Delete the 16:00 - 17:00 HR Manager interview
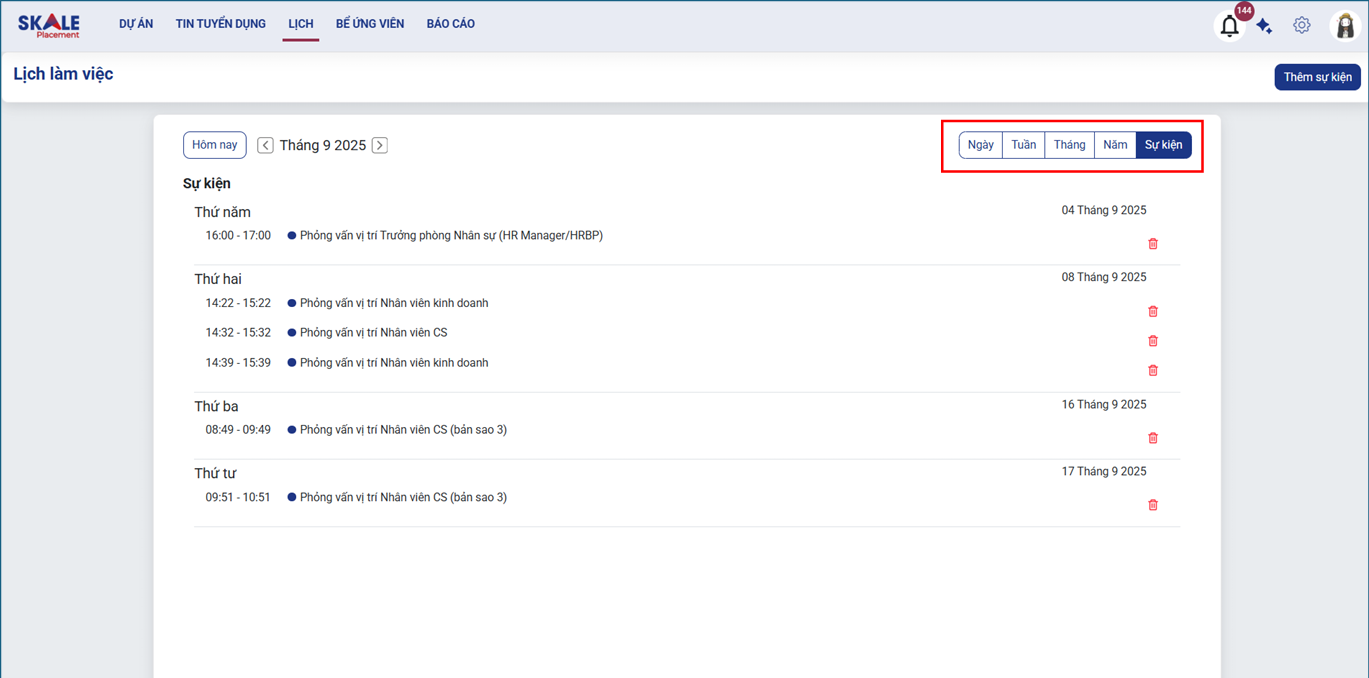 (x=1153, y=244)
